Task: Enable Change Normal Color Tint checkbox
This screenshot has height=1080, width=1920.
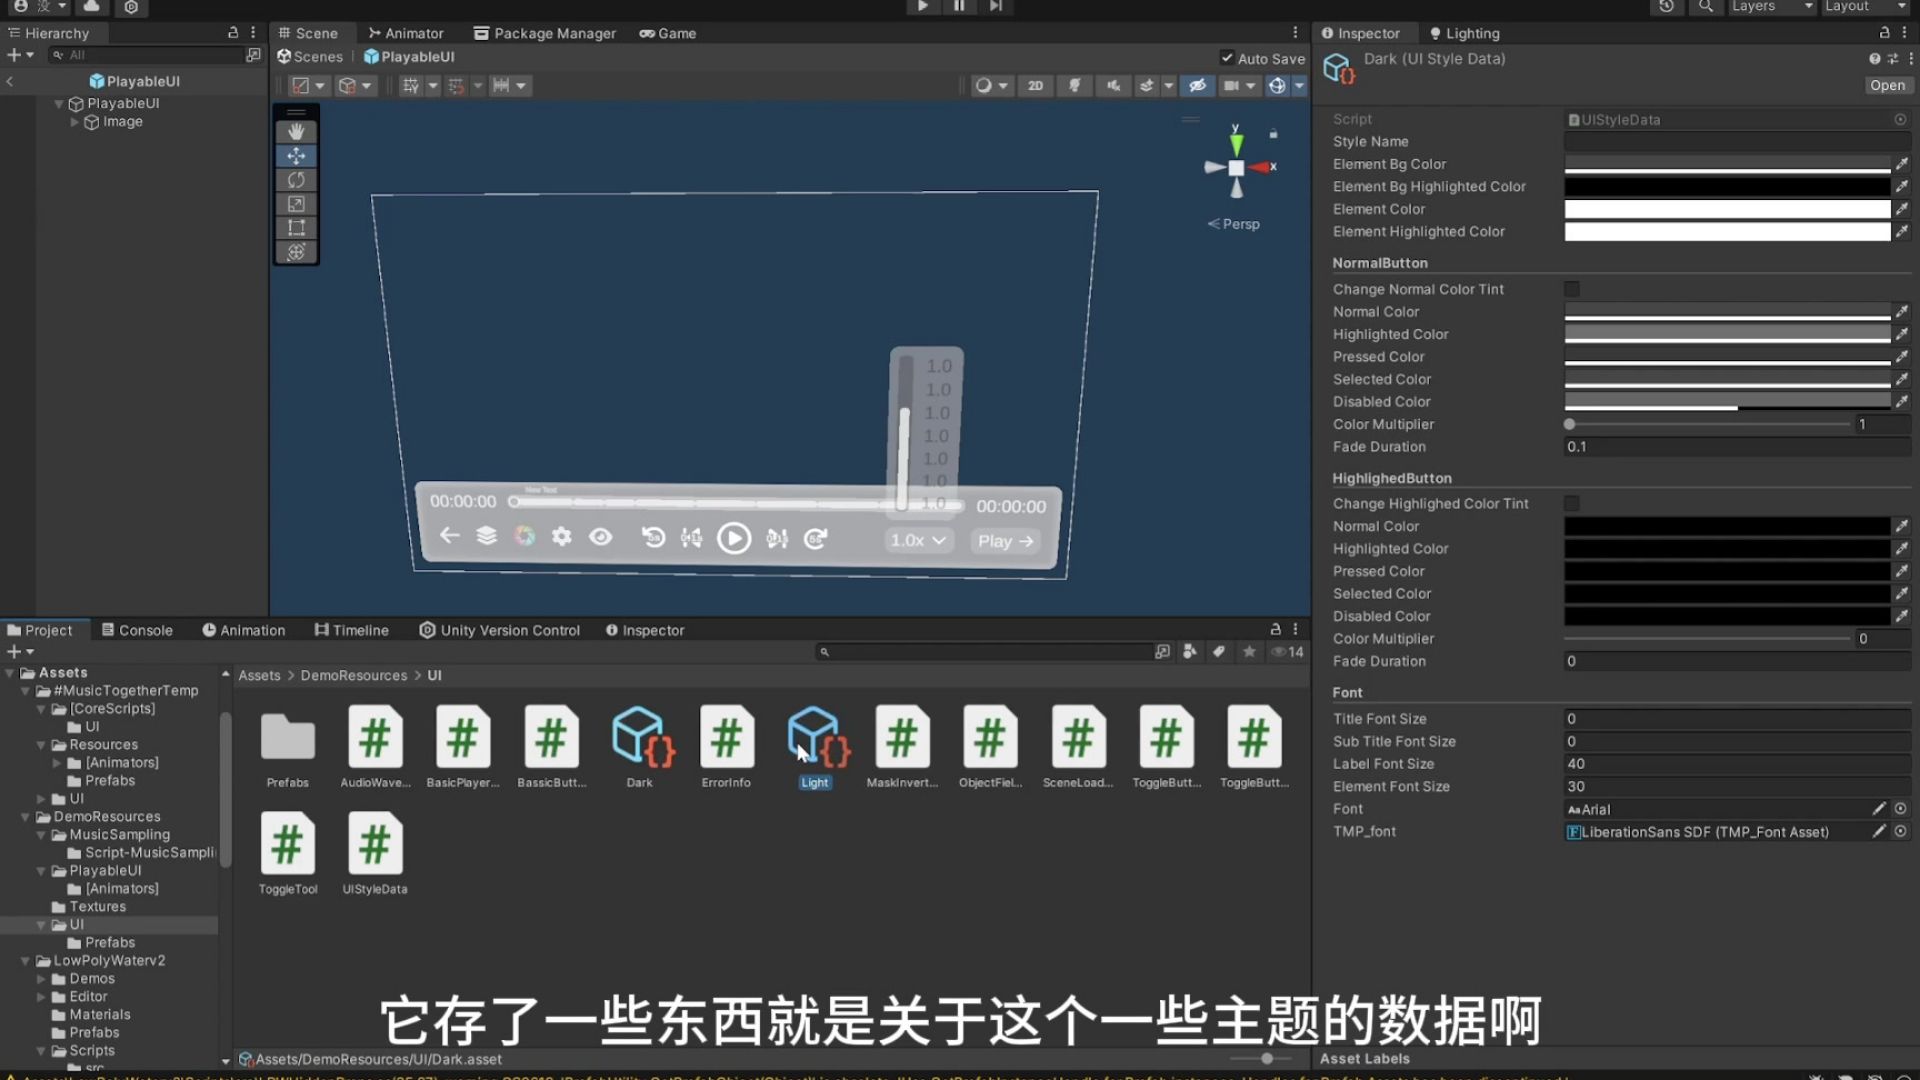Action: [1572, 289]
